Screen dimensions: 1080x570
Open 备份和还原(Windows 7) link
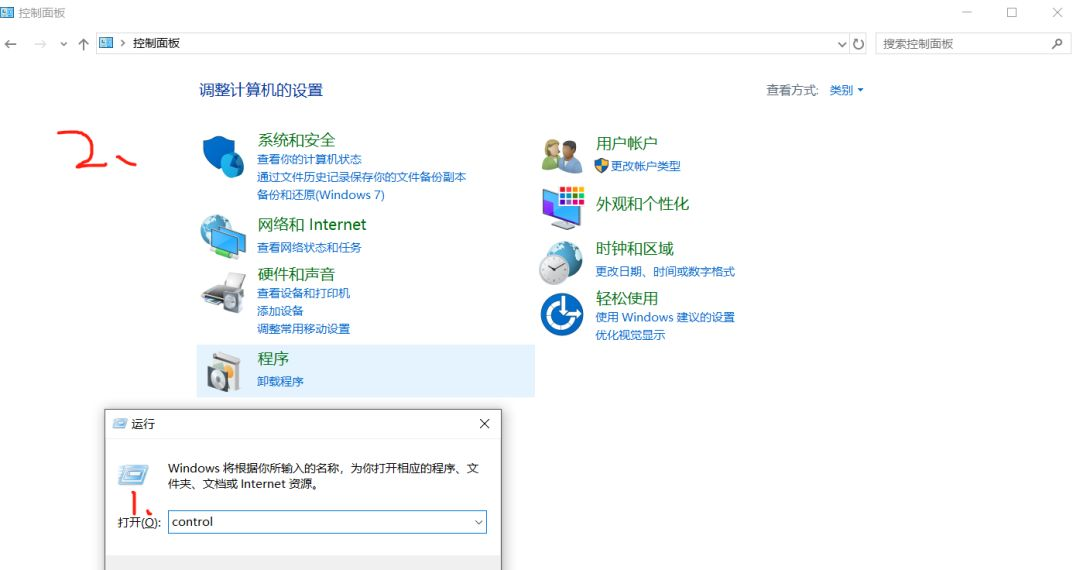[321, 195]
